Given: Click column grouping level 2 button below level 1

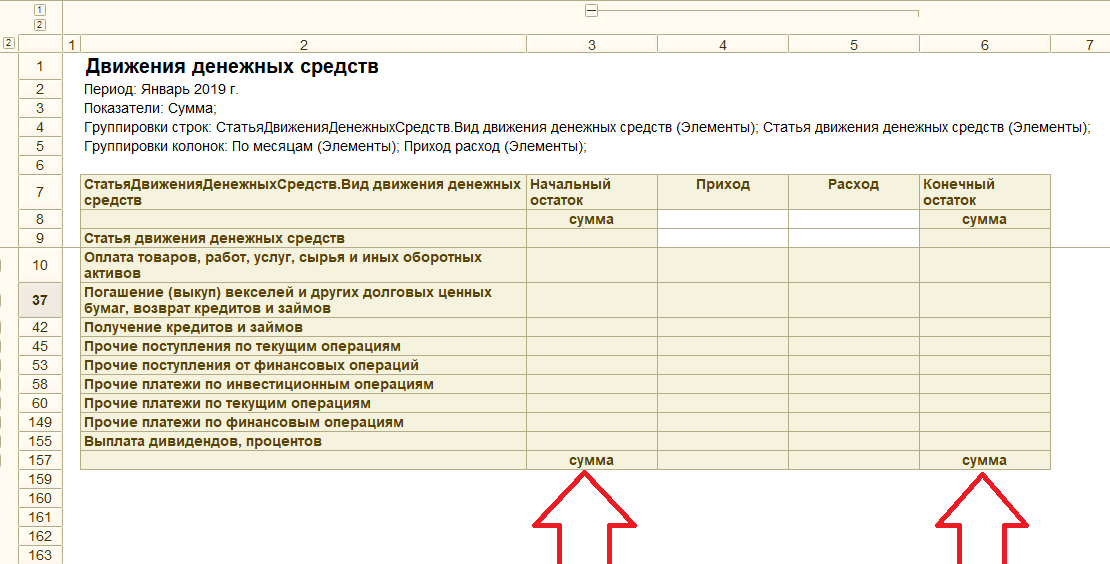Looking at the screenshot, I should pyautogui.click(x=40, y=24).
